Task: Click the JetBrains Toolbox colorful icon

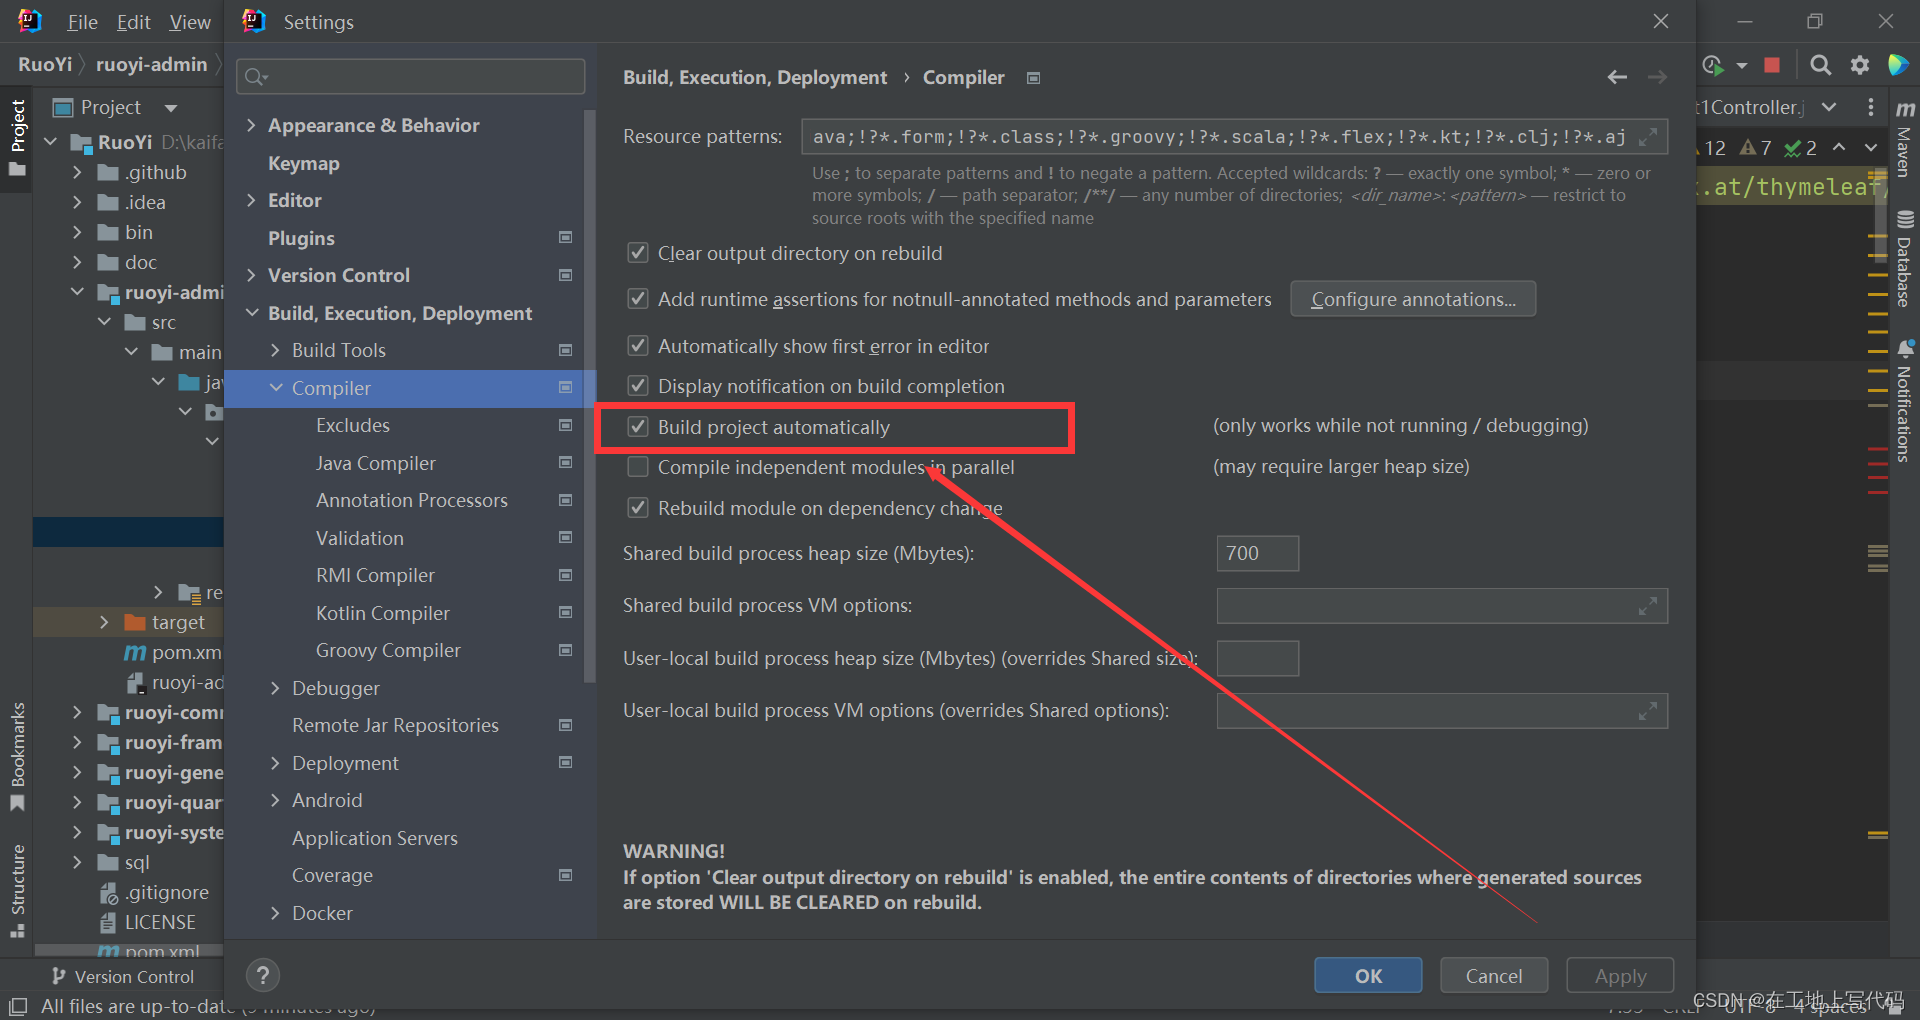Action: click(1898, 65)
